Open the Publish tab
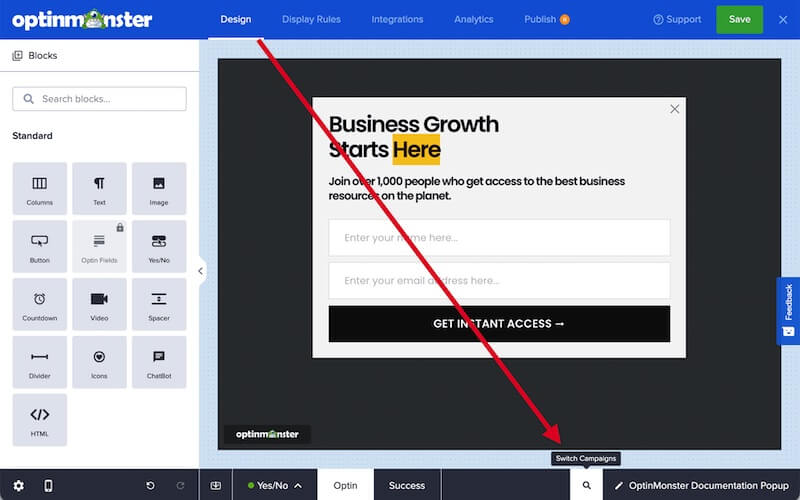 [x=546, y=19]
